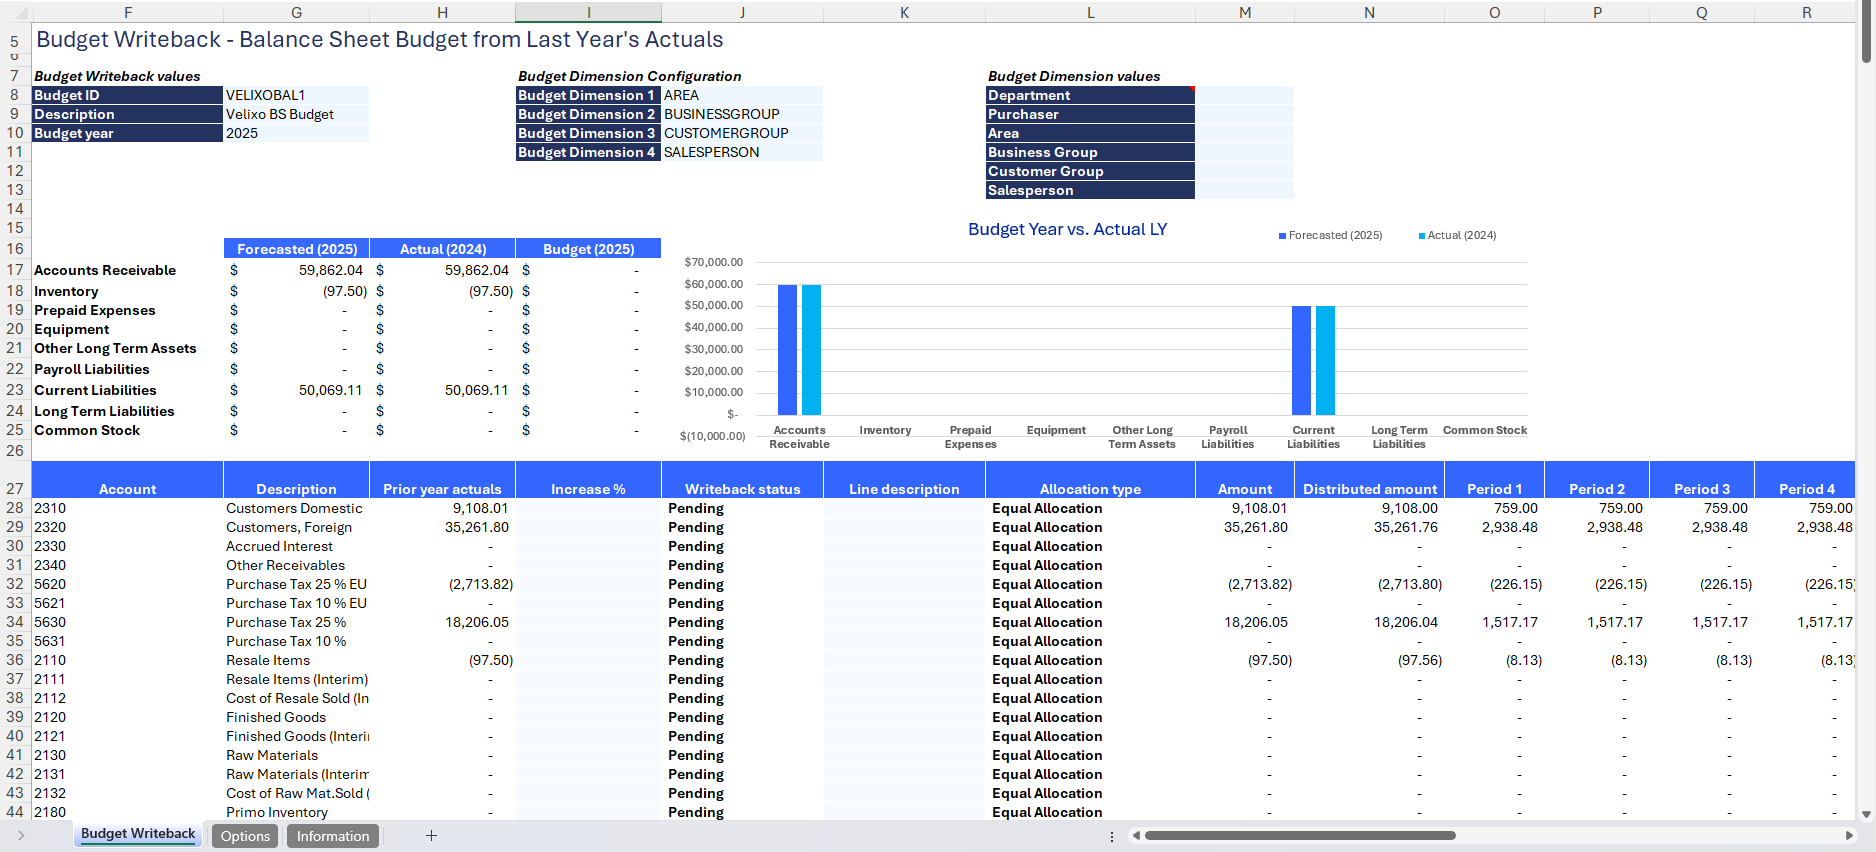
Task: Select column L header
Action: click(x=1090, y=12)
